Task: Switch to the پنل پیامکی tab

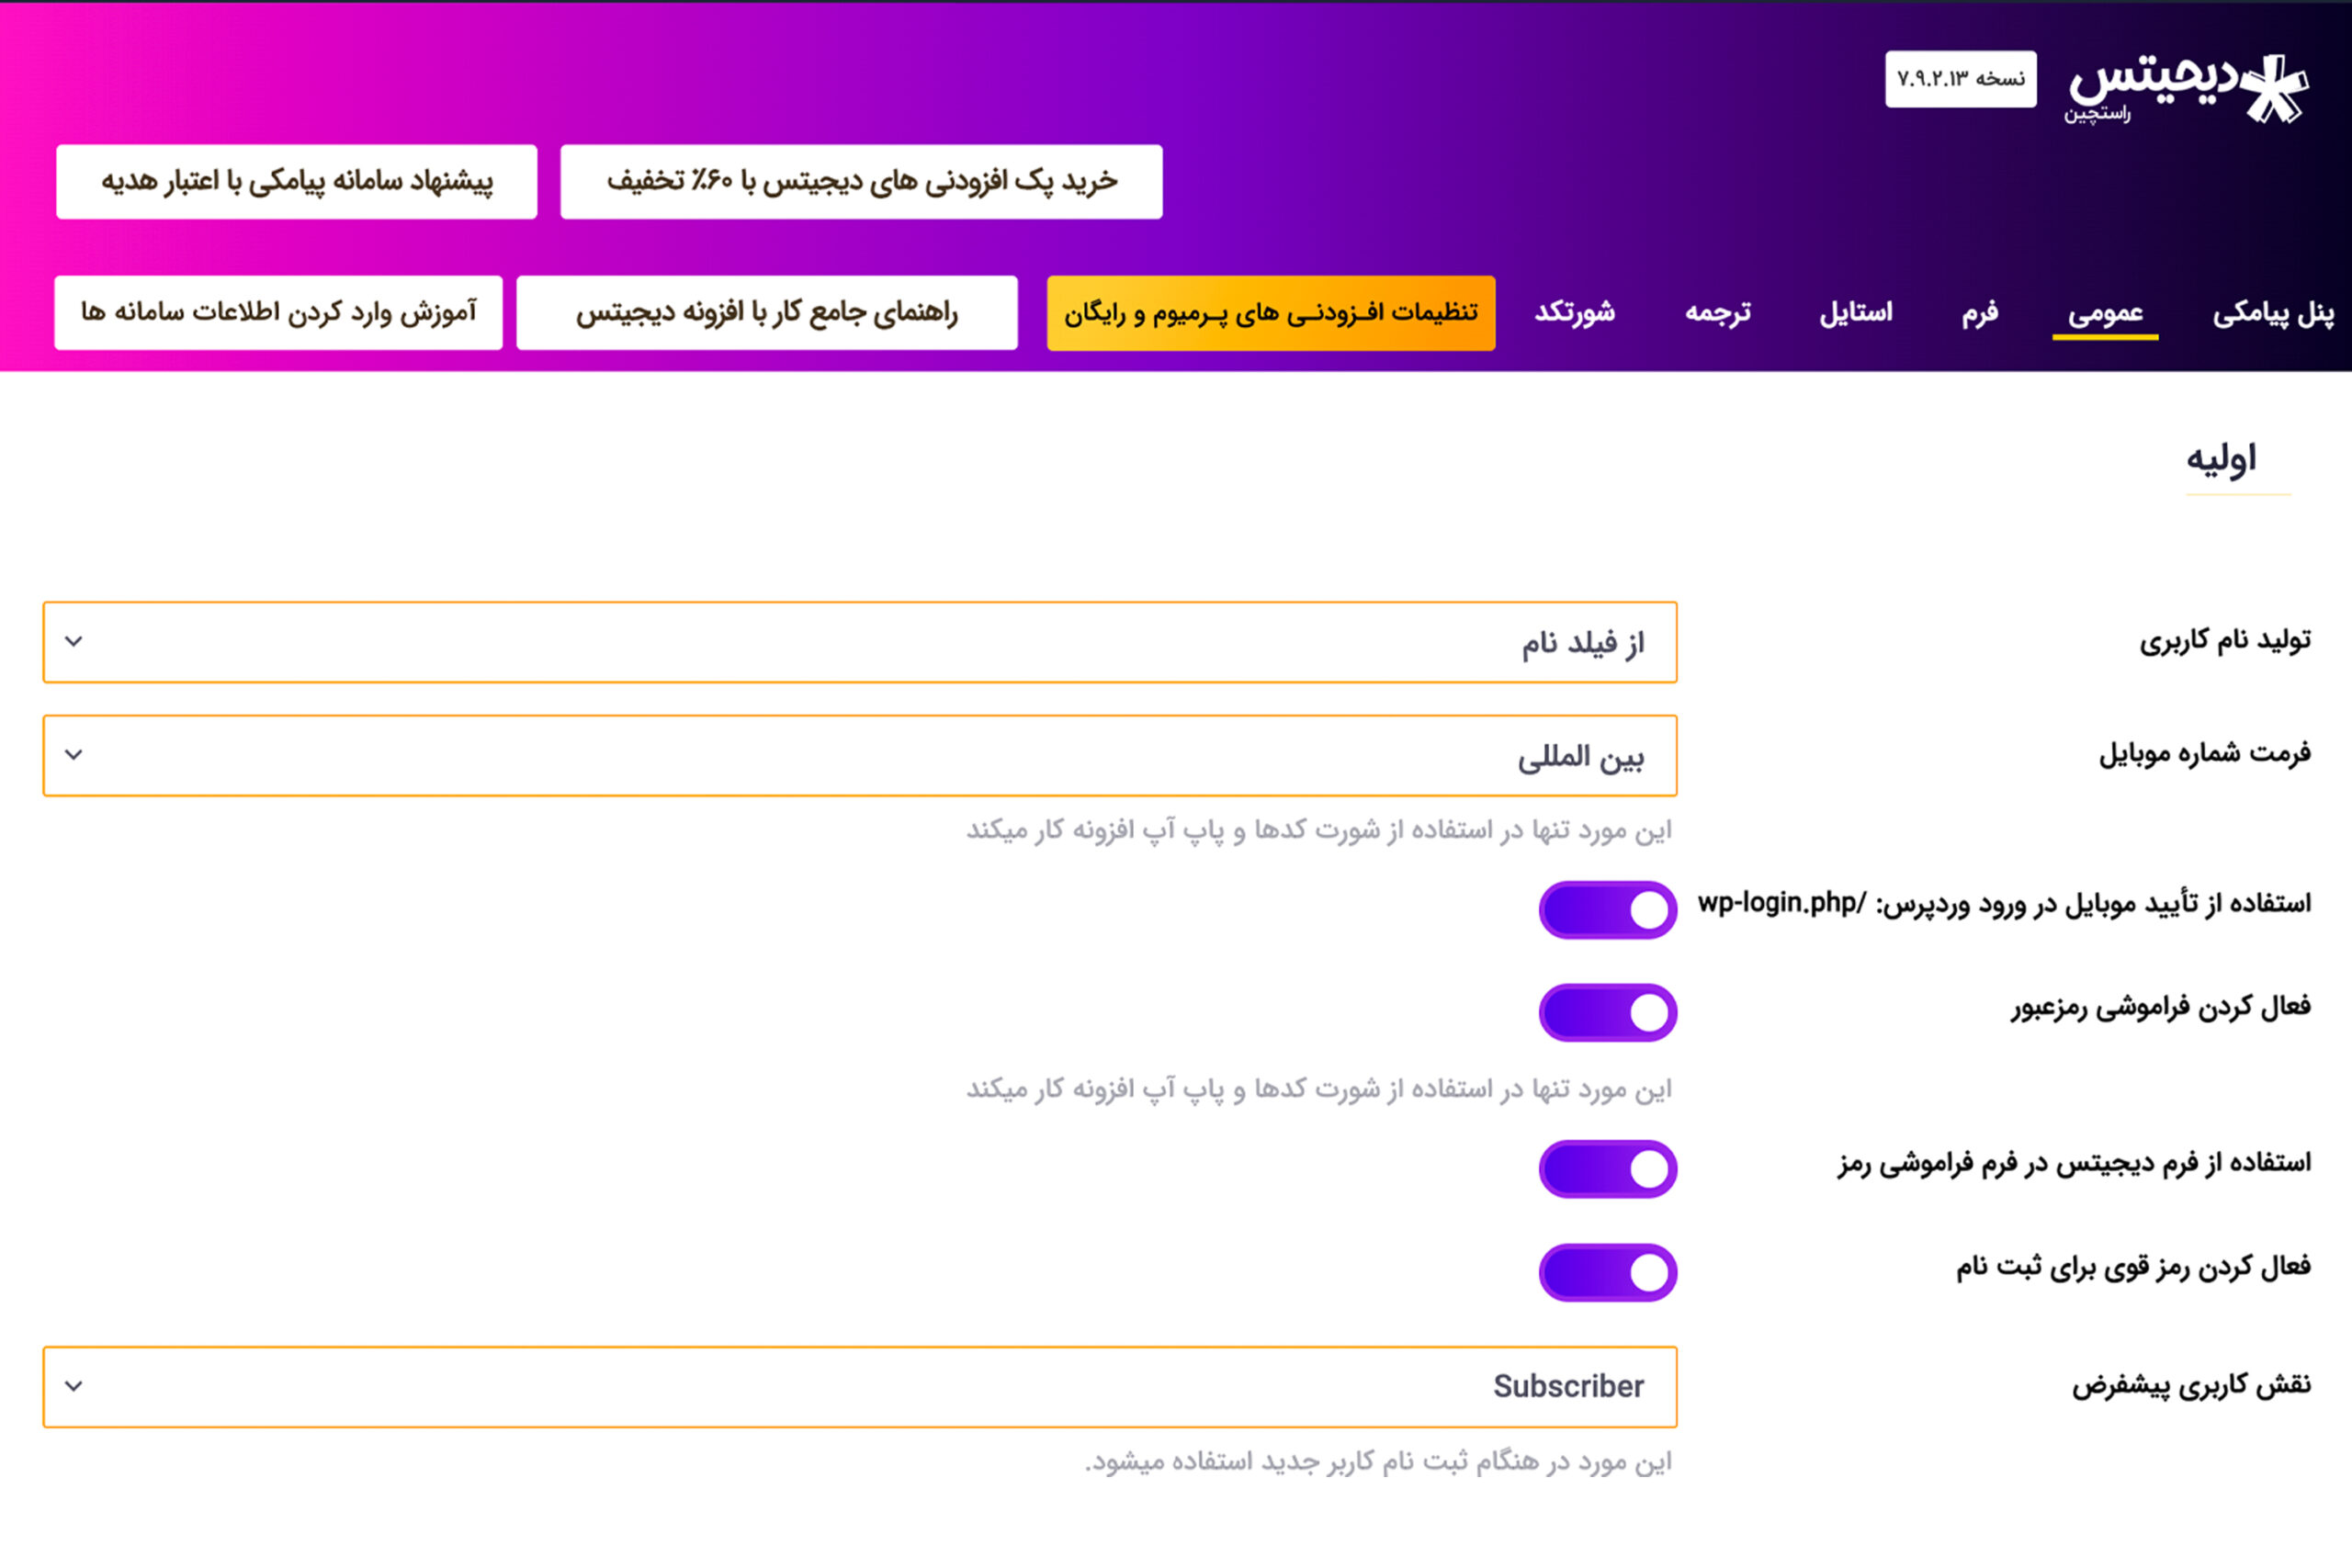Action: (2272, 313)
